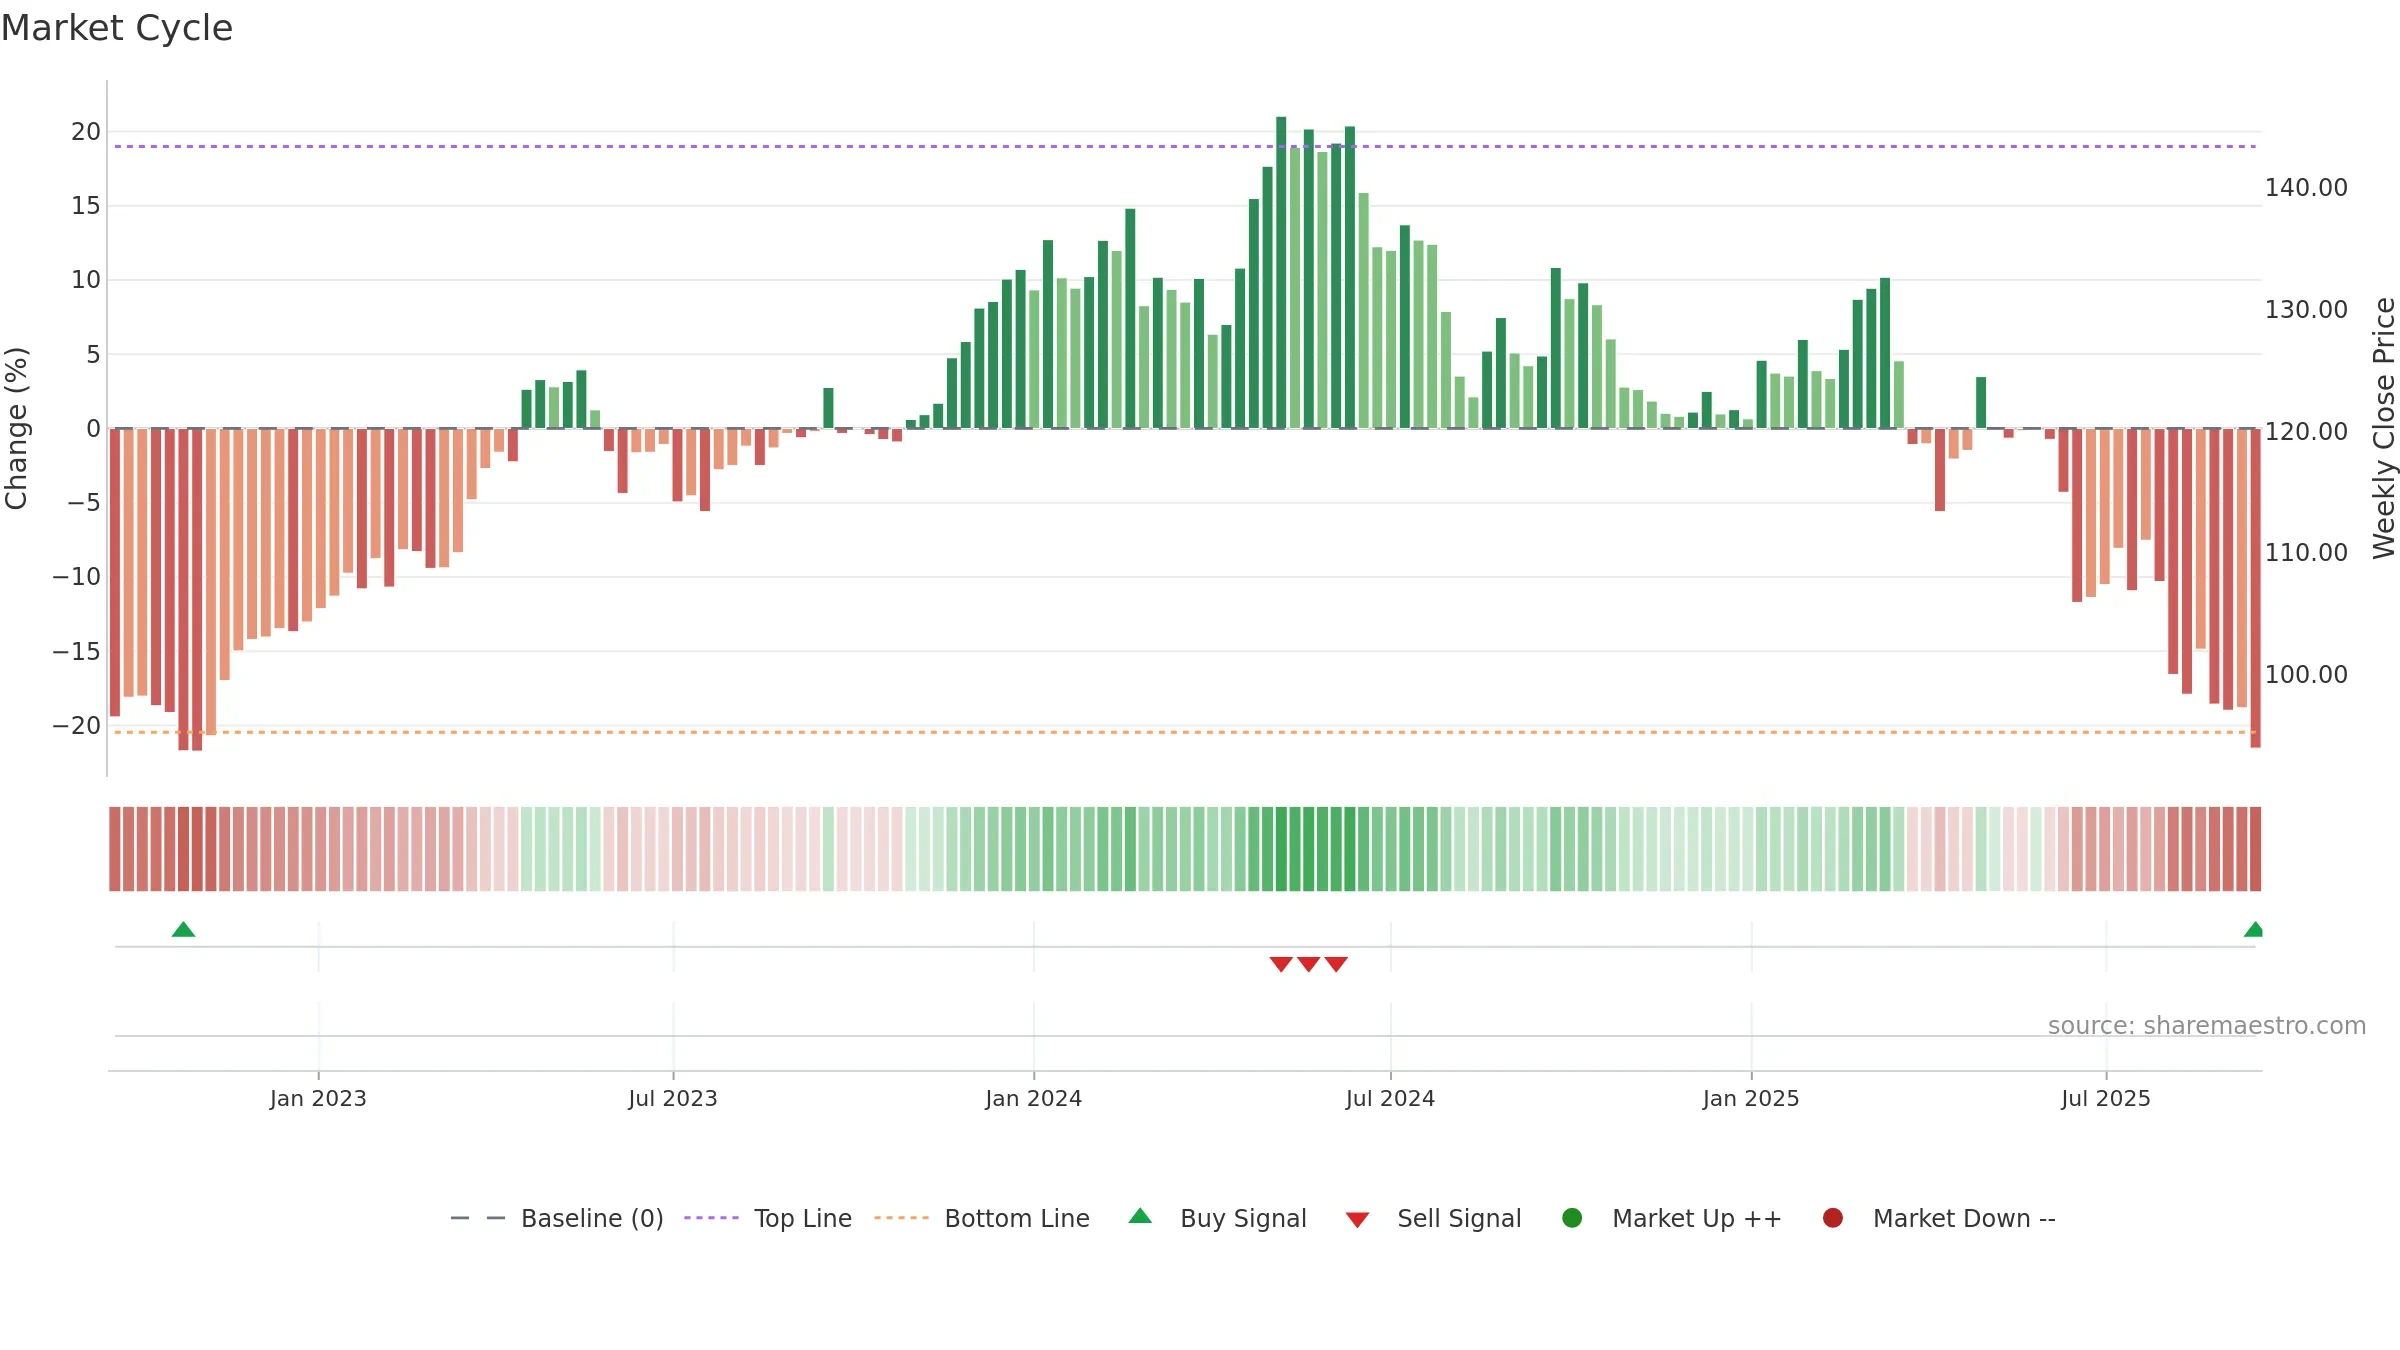Click the purple dotted line sample in legend

coord(711,1218)
